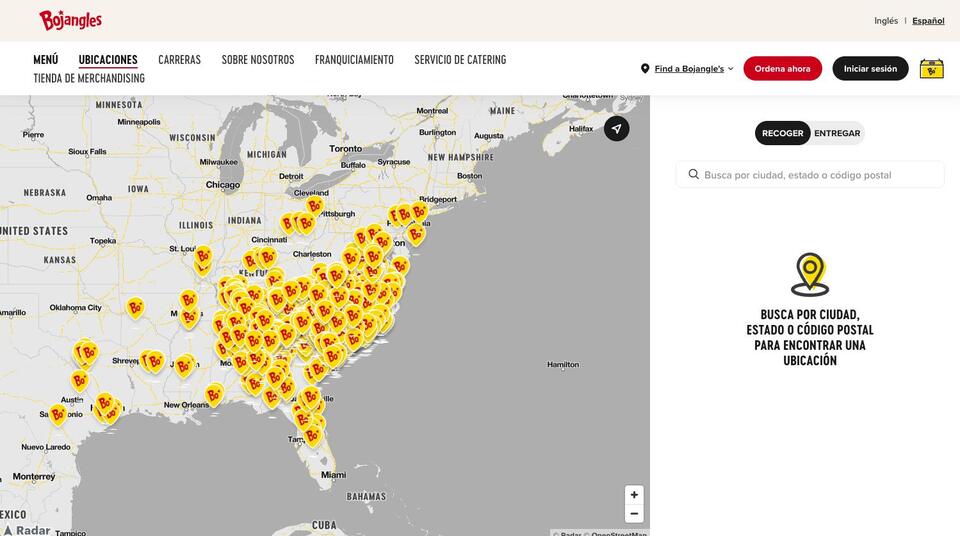960x536 pixels.
Task: Focus the city, state or zip search field
Action: point(810,175)
